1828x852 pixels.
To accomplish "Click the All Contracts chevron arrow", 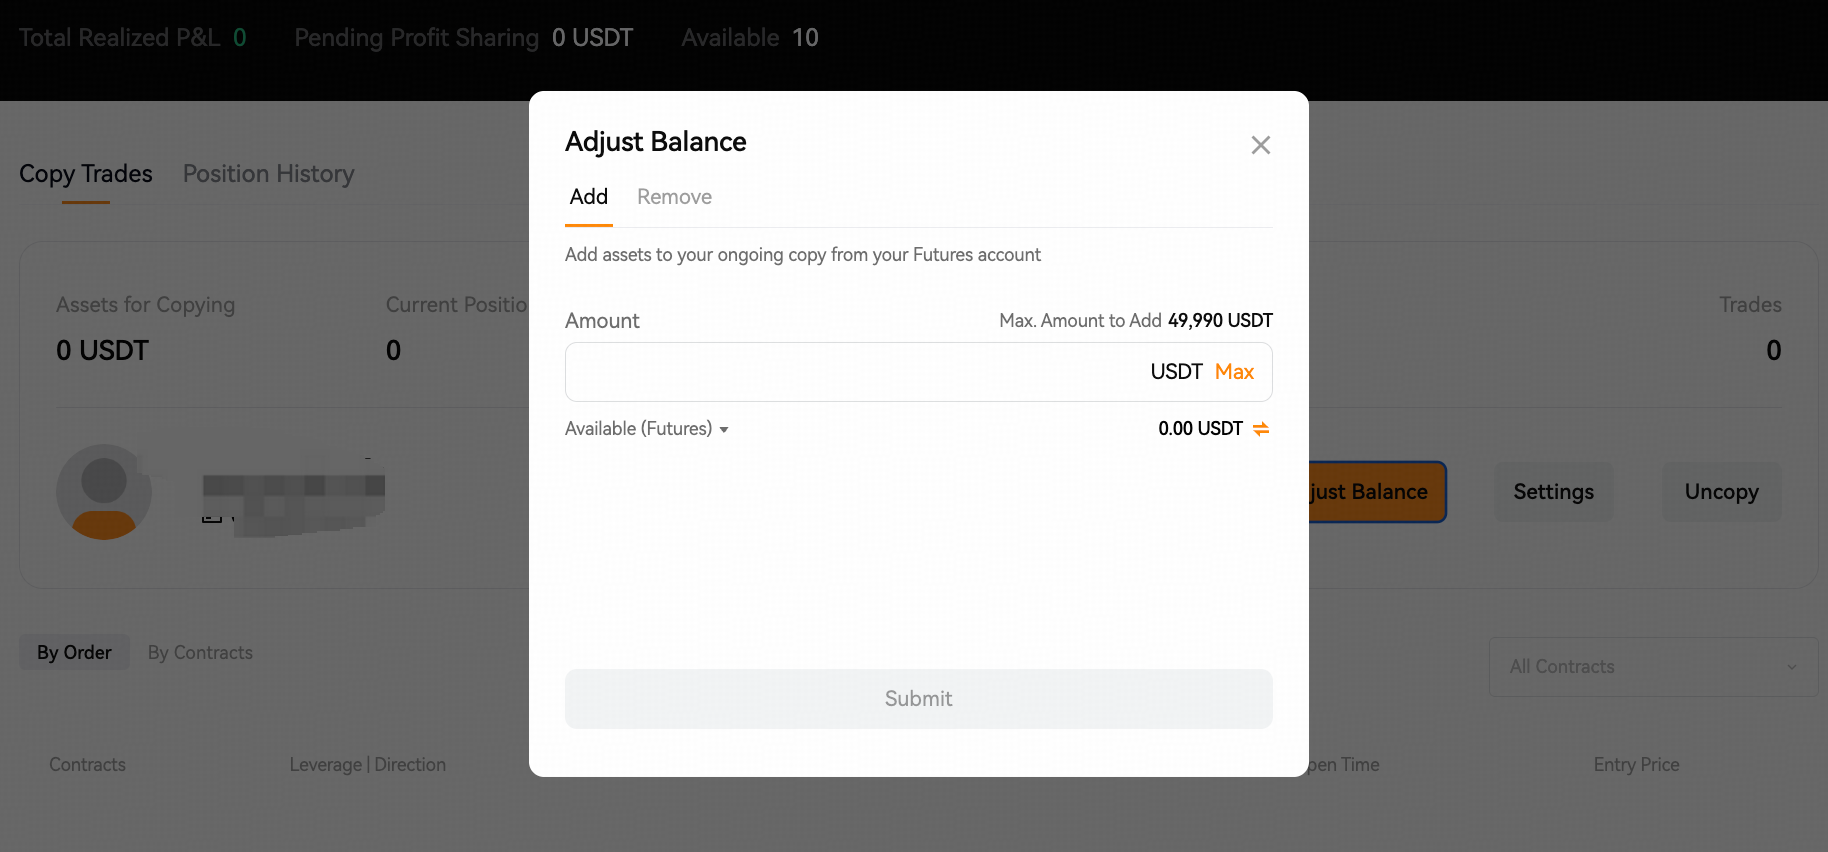I will (x=1791, y=667).
